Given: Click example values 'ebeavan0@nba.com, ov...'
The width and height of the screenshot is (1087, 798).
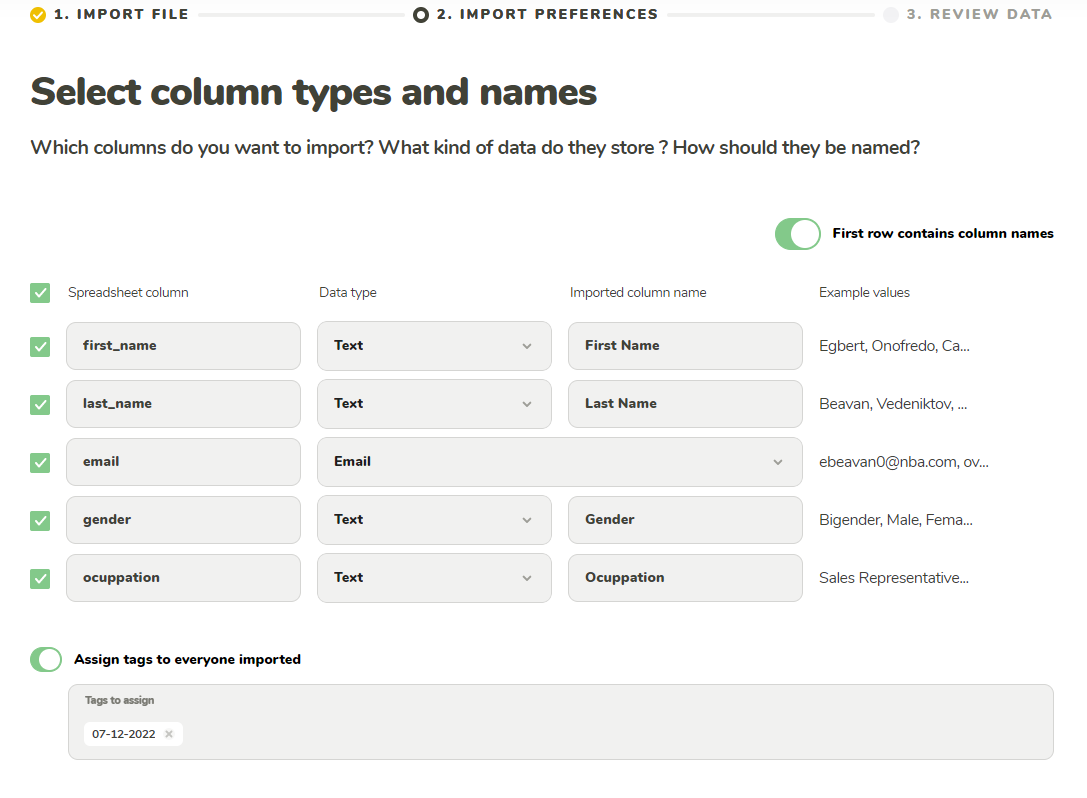Looking at the screenshot, I should click(x=904, y=462).
